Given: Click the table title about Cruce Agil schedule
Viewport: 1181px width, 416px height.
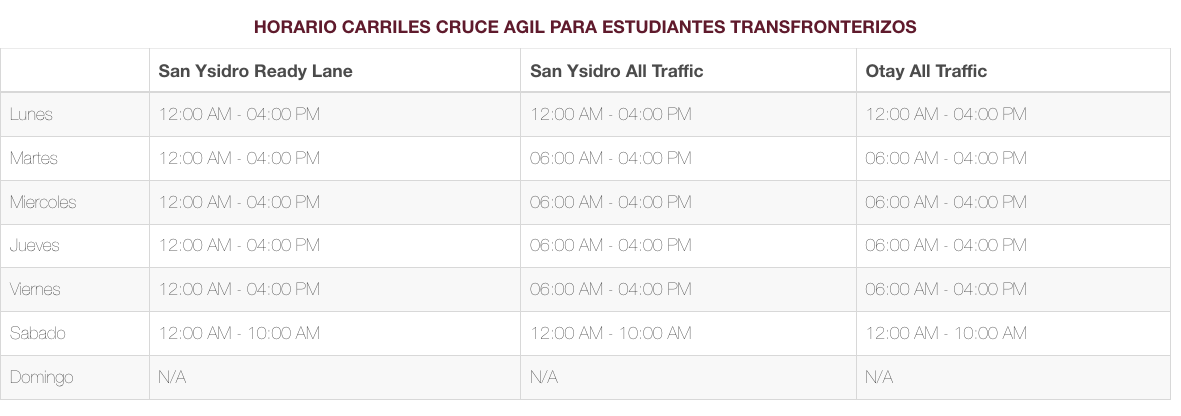Looking at the screenshot, I should point(585,26).
